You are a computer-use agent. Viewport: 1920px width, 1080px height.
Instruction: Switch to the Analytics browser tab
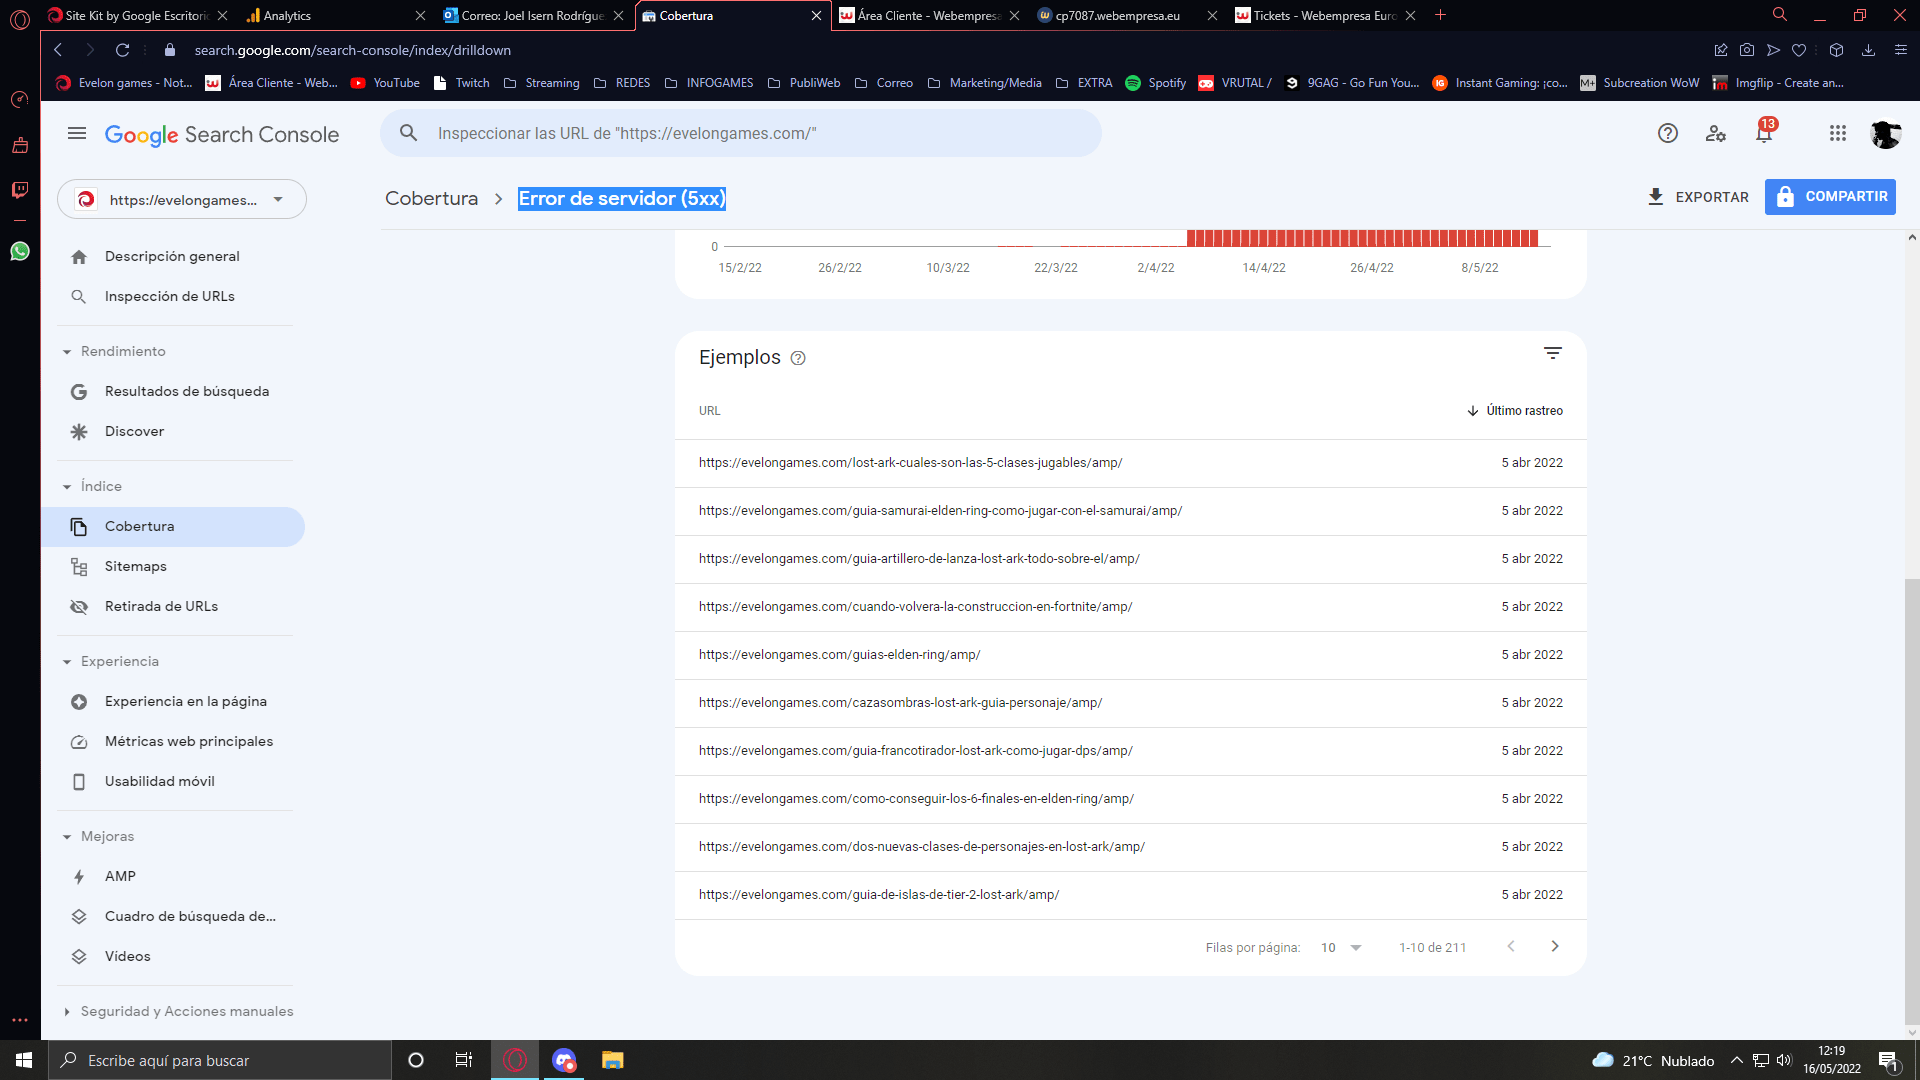pos(335,15)
